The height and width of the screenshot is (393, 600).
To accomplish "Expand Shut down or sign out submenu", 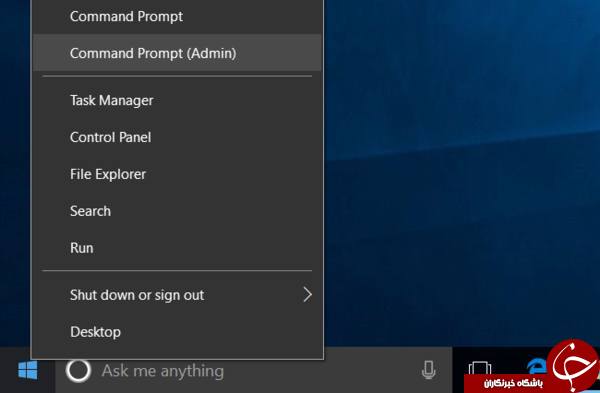I will [177, 295].
